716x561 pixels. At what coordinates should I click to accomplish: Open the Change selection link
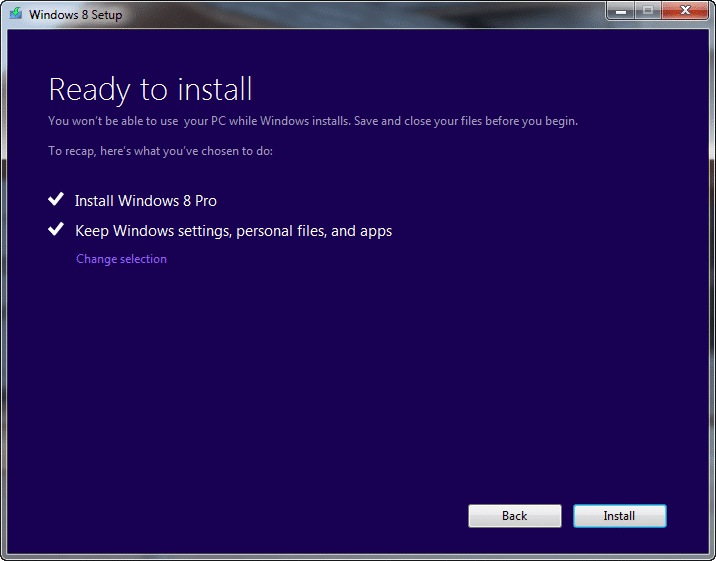coord(121,259)
